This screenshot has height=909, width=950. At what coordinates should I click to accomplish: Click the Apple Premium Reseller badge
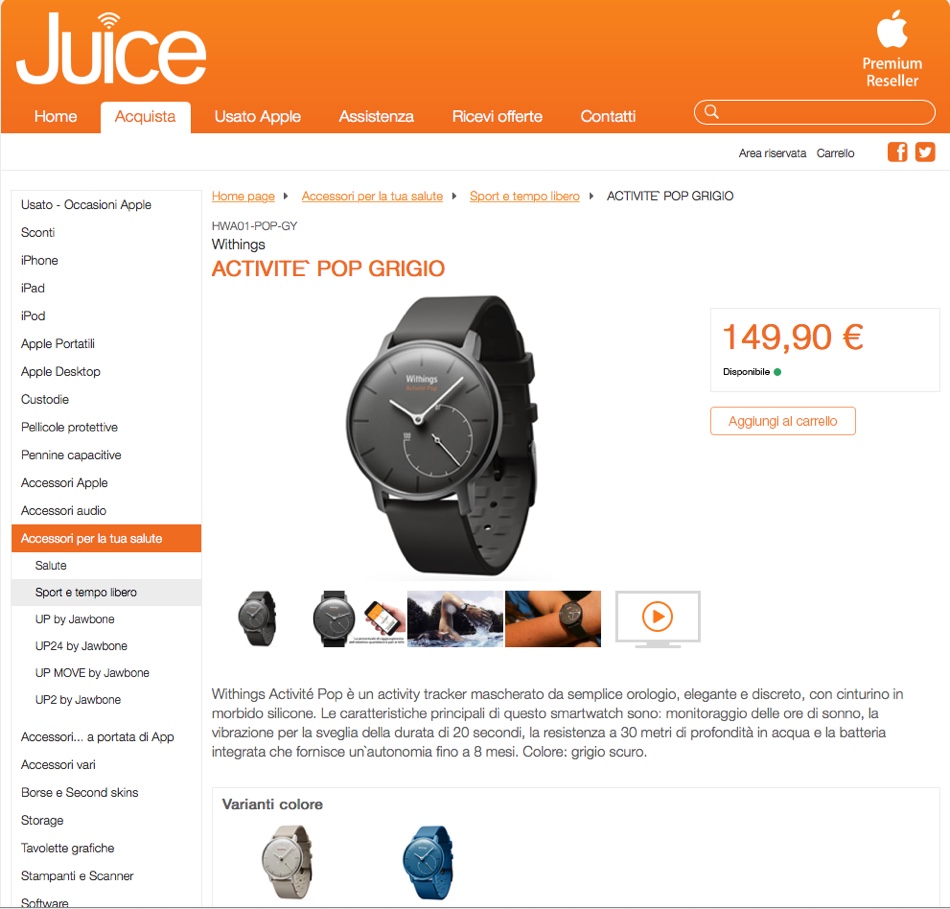(892, 50)
